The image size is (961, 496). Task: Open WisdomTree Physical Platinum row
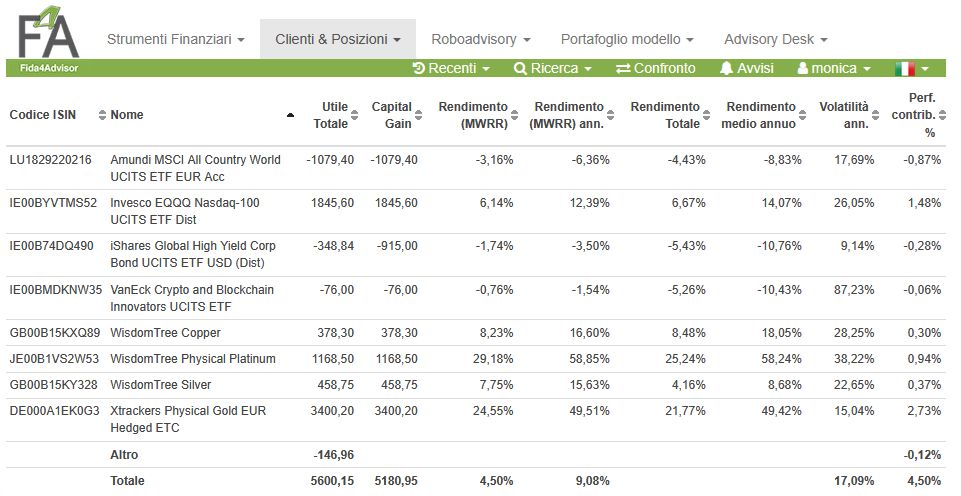coord(193,359)
